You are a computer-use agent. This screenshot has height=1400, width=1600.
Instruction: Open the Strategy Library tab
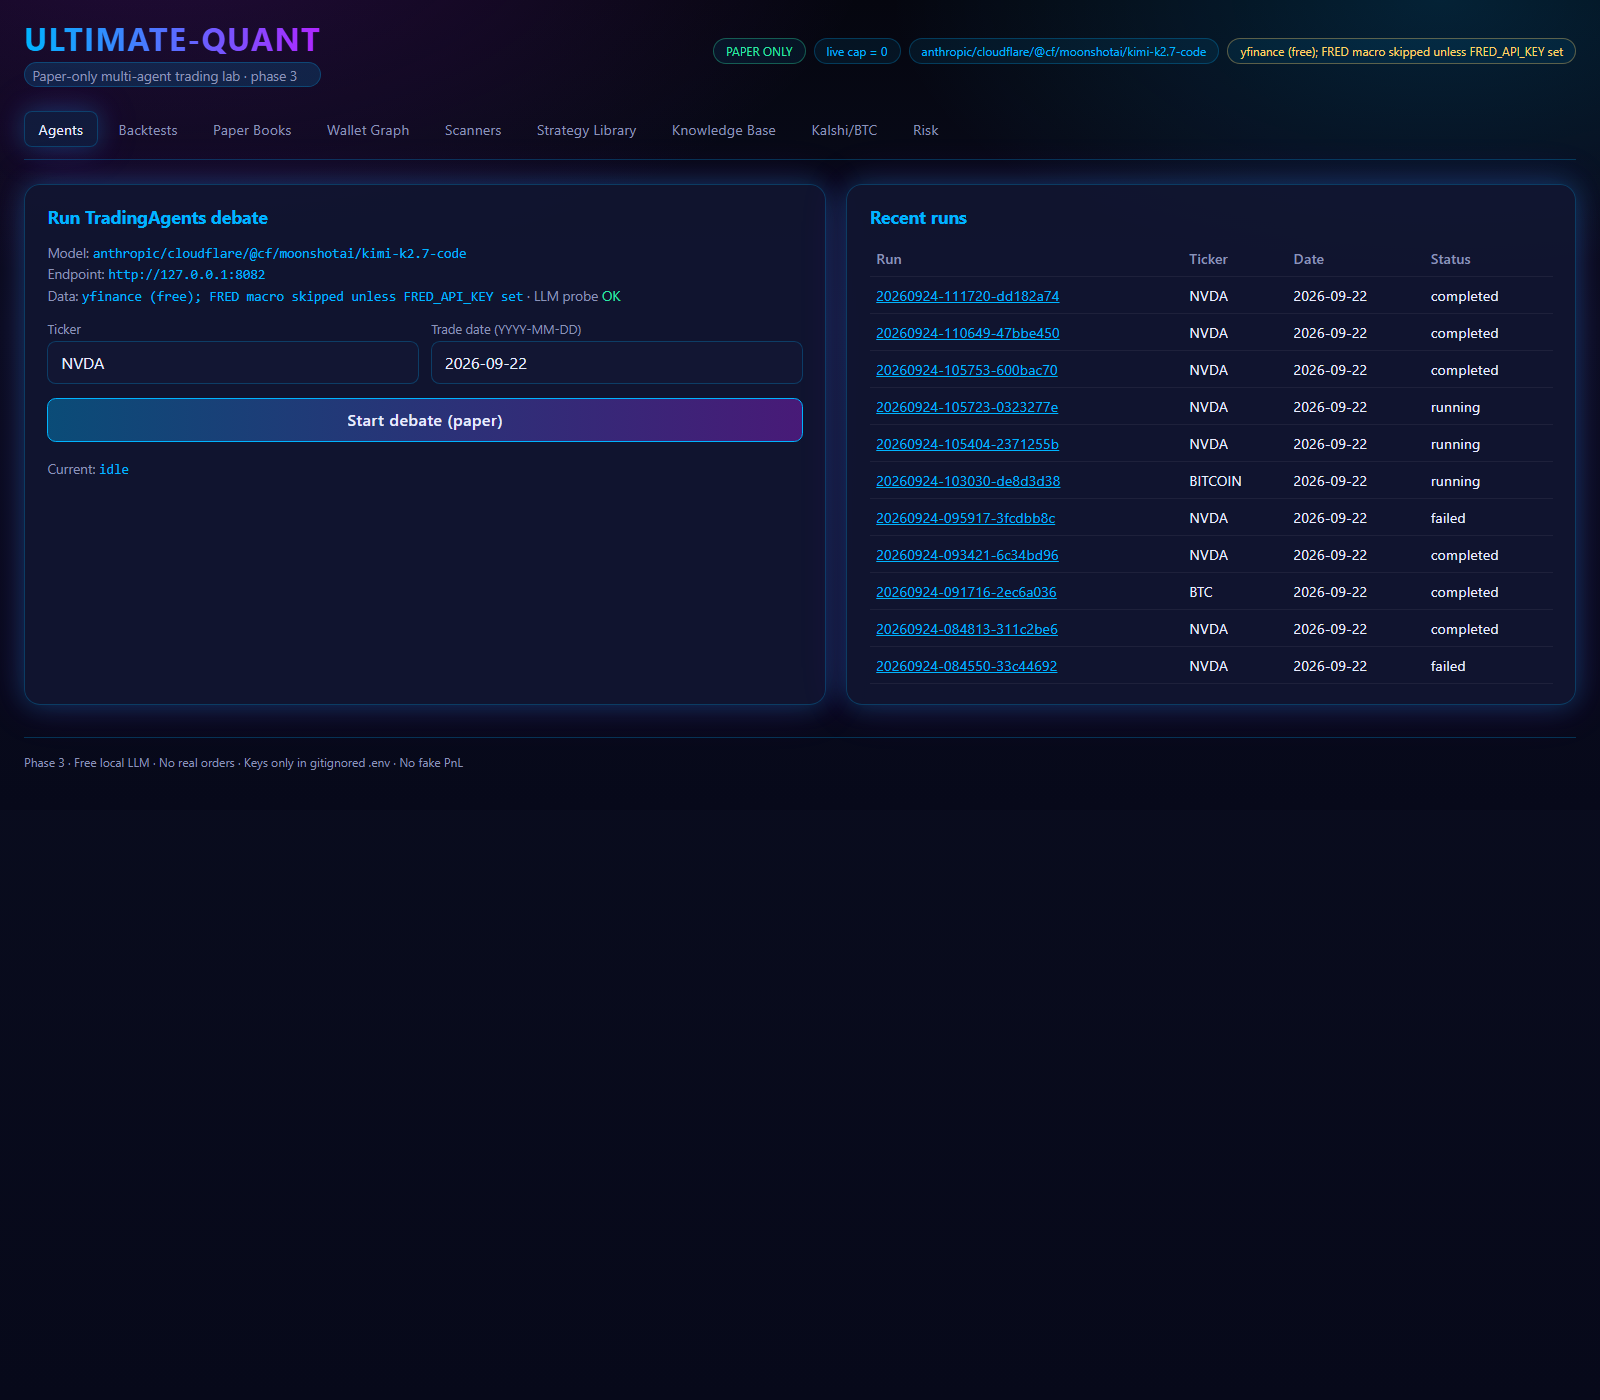[586, 130]
